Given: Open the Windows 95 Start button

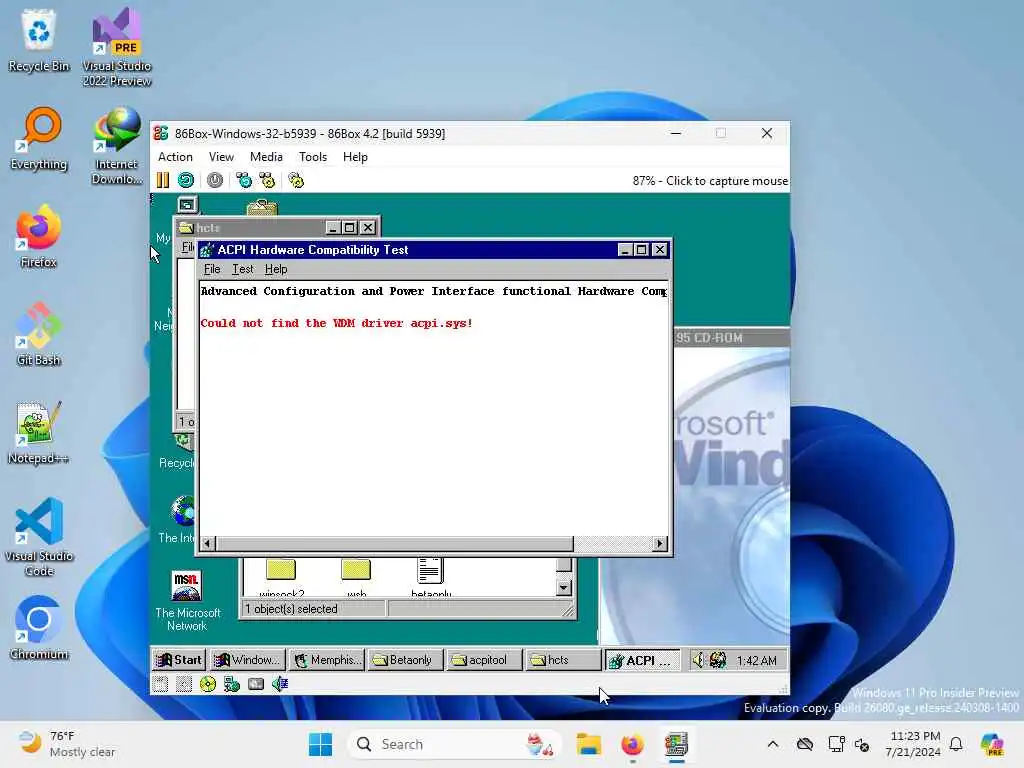Looking at the screenshot, I should [x=179, y=660].
